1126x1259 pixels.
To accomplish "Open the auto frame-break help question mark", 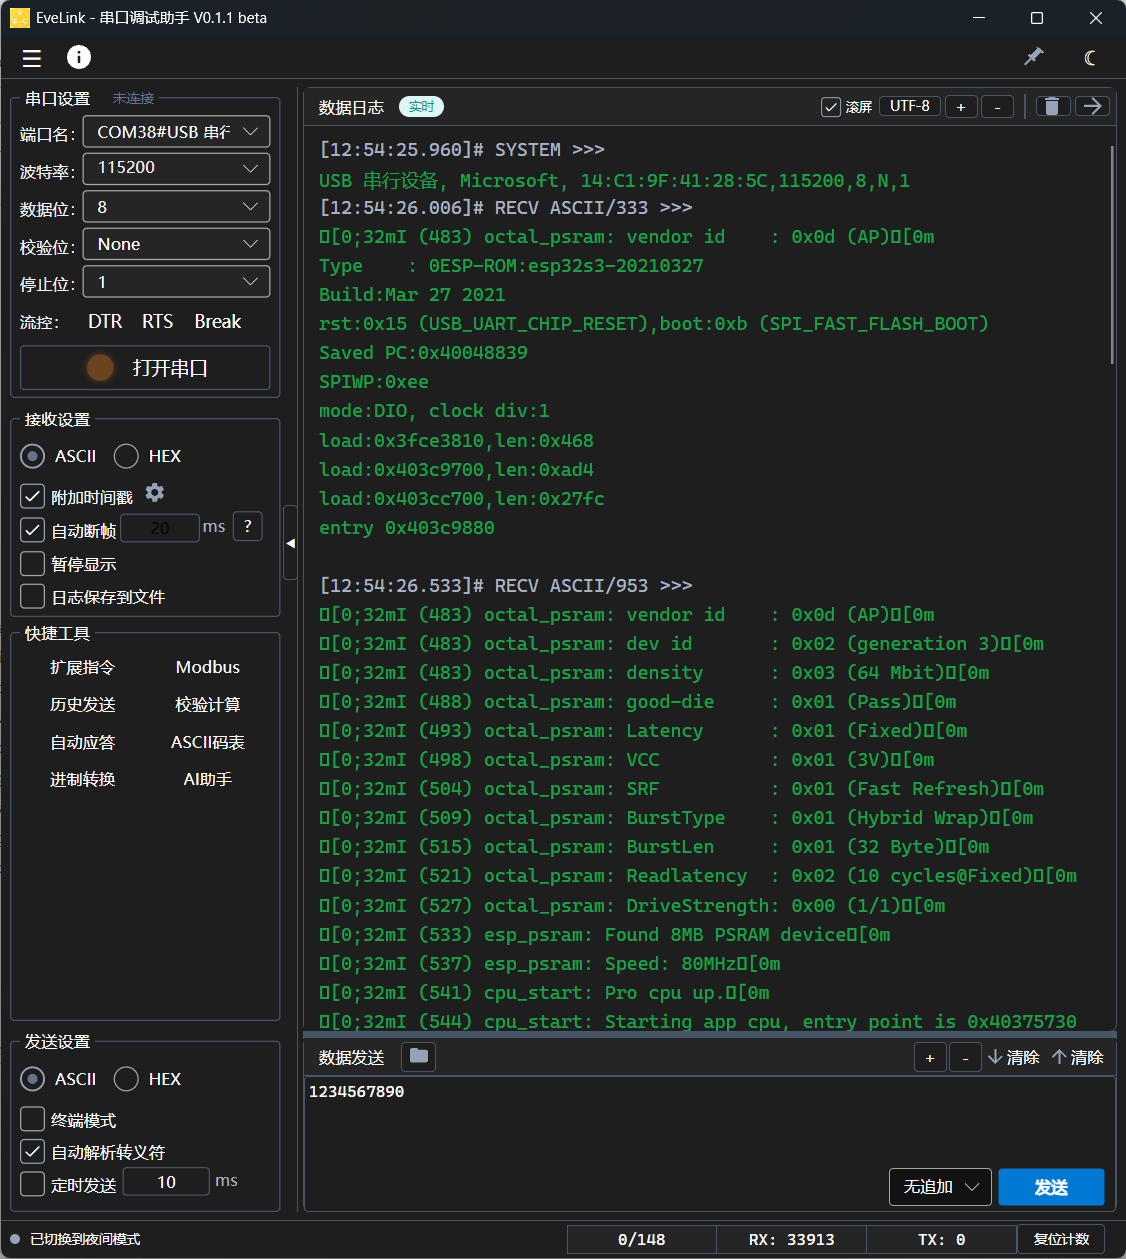I will click(248, 526).
